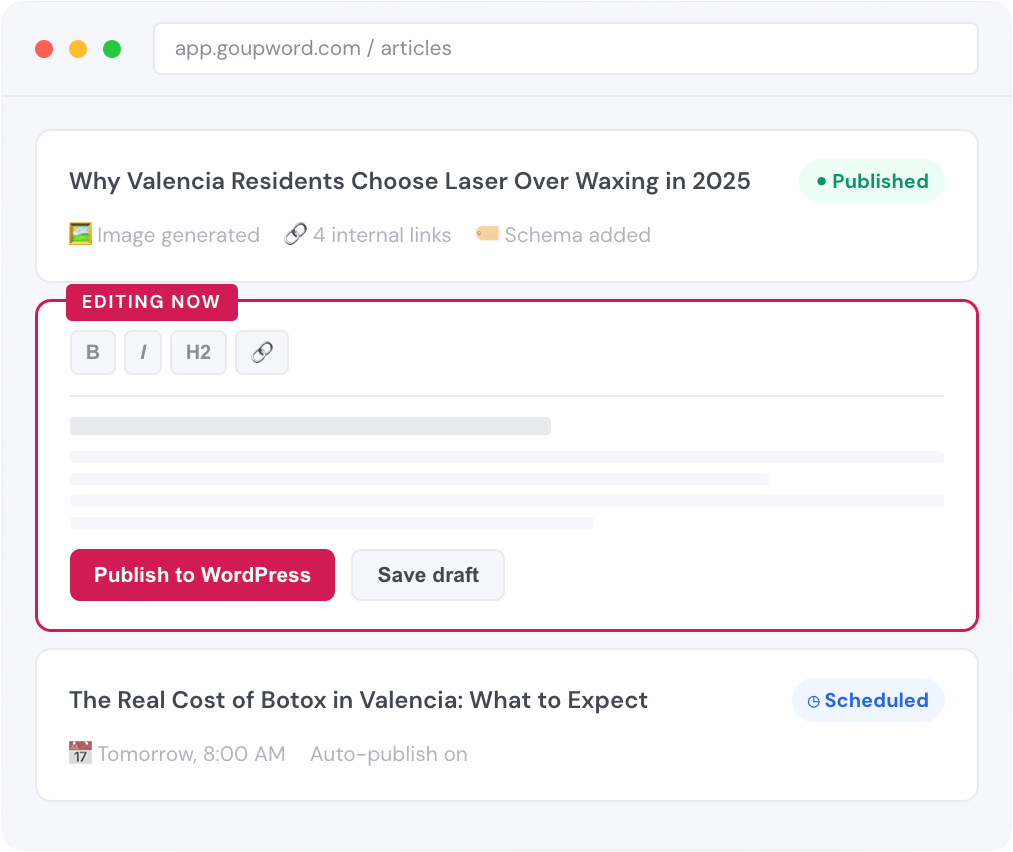This screenshot has width=1013, height=852.
Task: Click the schema tag icon on the published article
Action: pos(488,233)
